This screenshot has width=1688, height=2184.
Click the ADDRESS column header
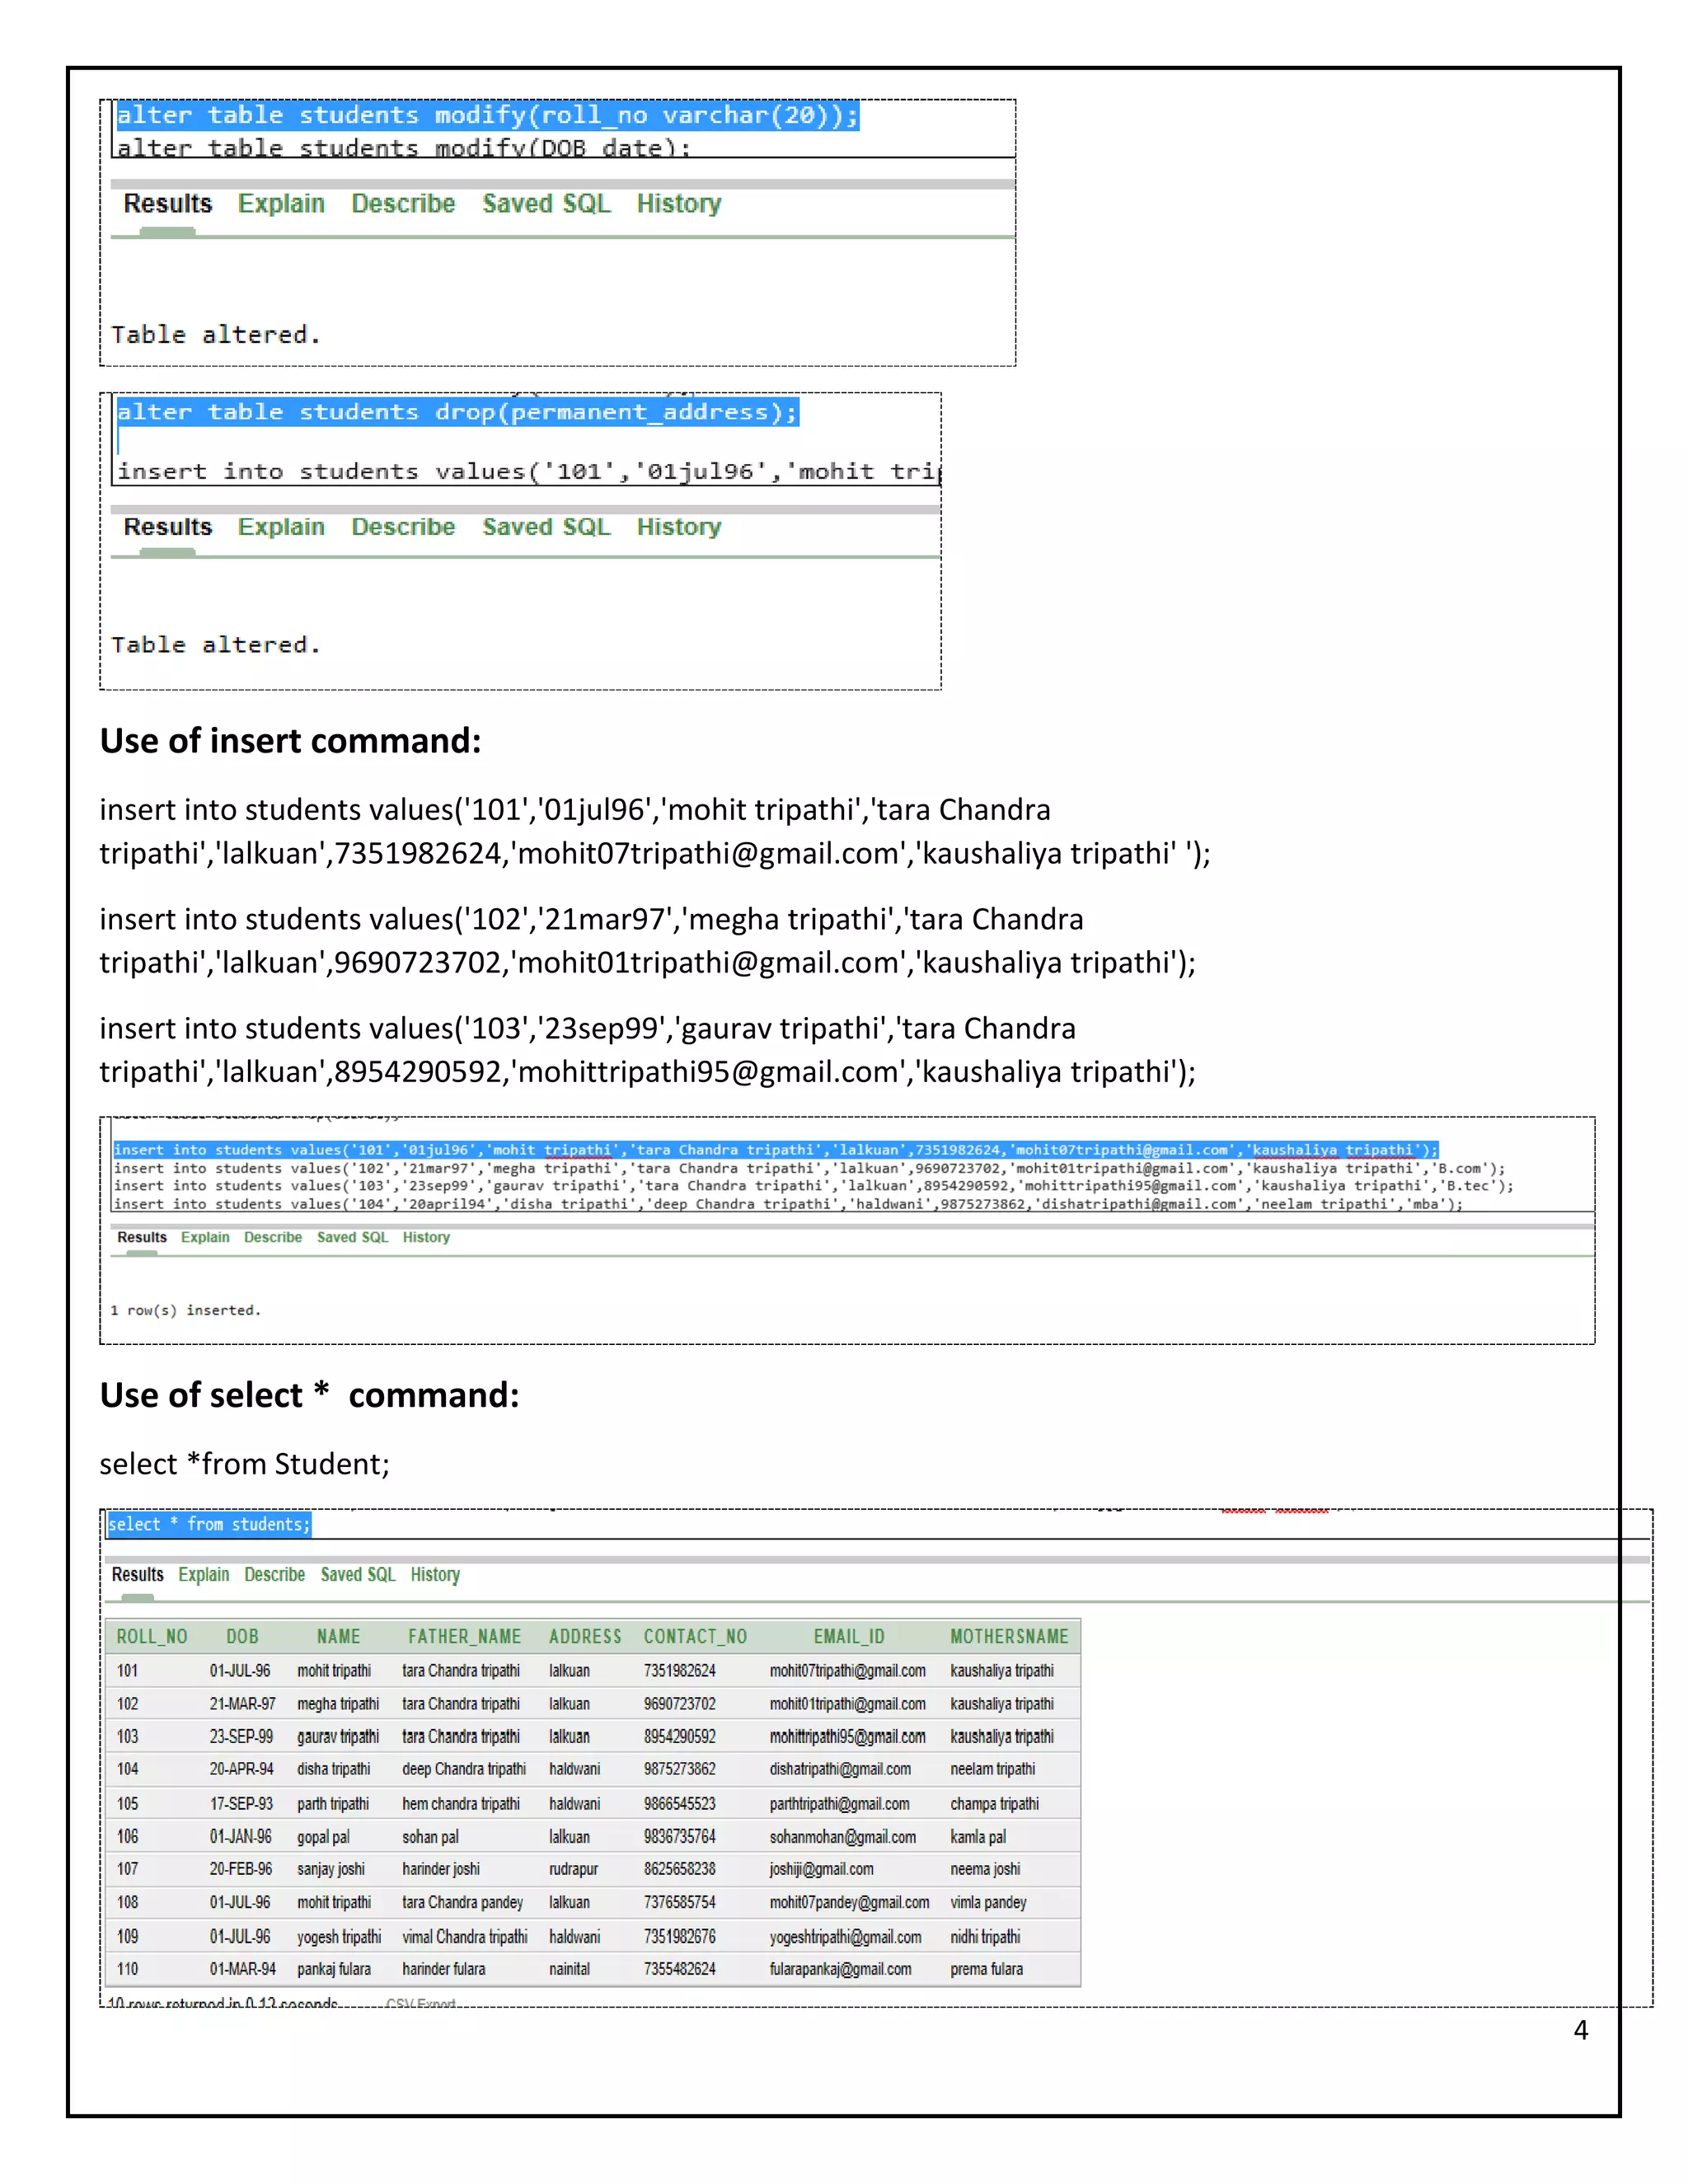pos(585,1636)
